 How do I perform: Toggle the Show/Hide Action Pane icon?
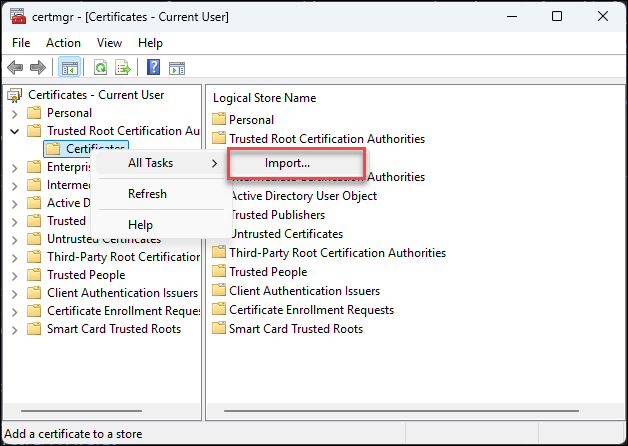coord(177,67)
